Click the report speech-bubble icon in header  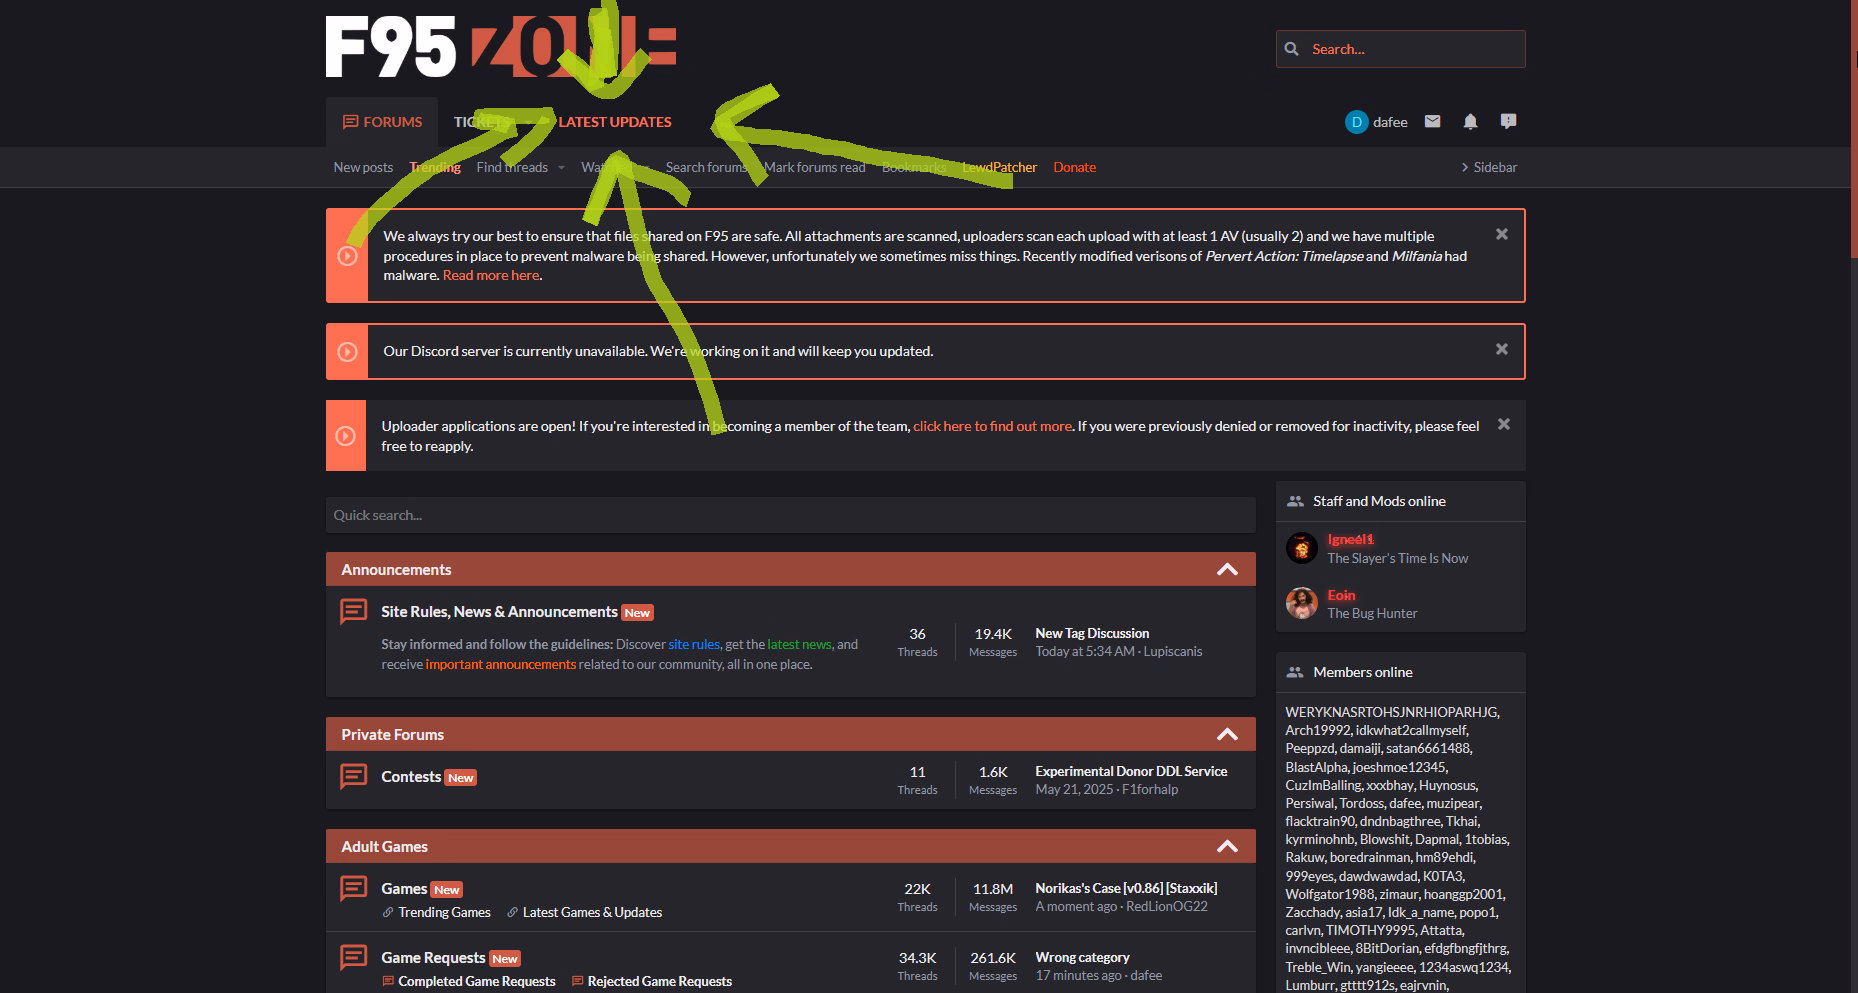tap(1508, 121)
